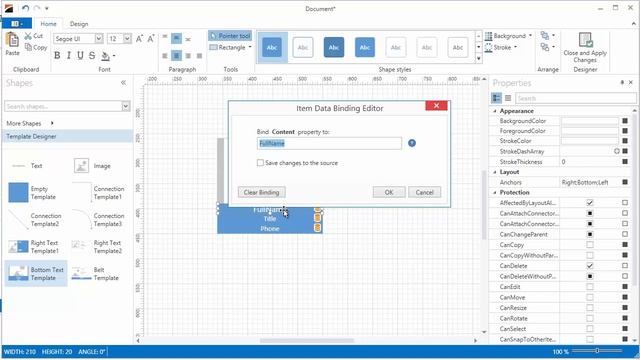This screenshot has height=360, width=640.
Task: Click the Cut scissors icon
Action: (28, 36)
